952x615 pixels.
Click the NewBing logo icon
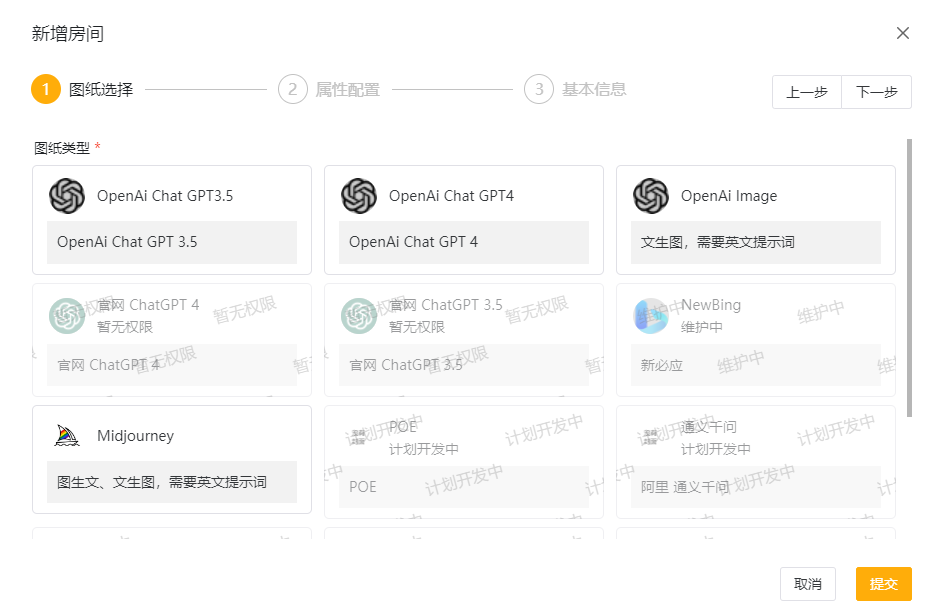pos(651,316)
